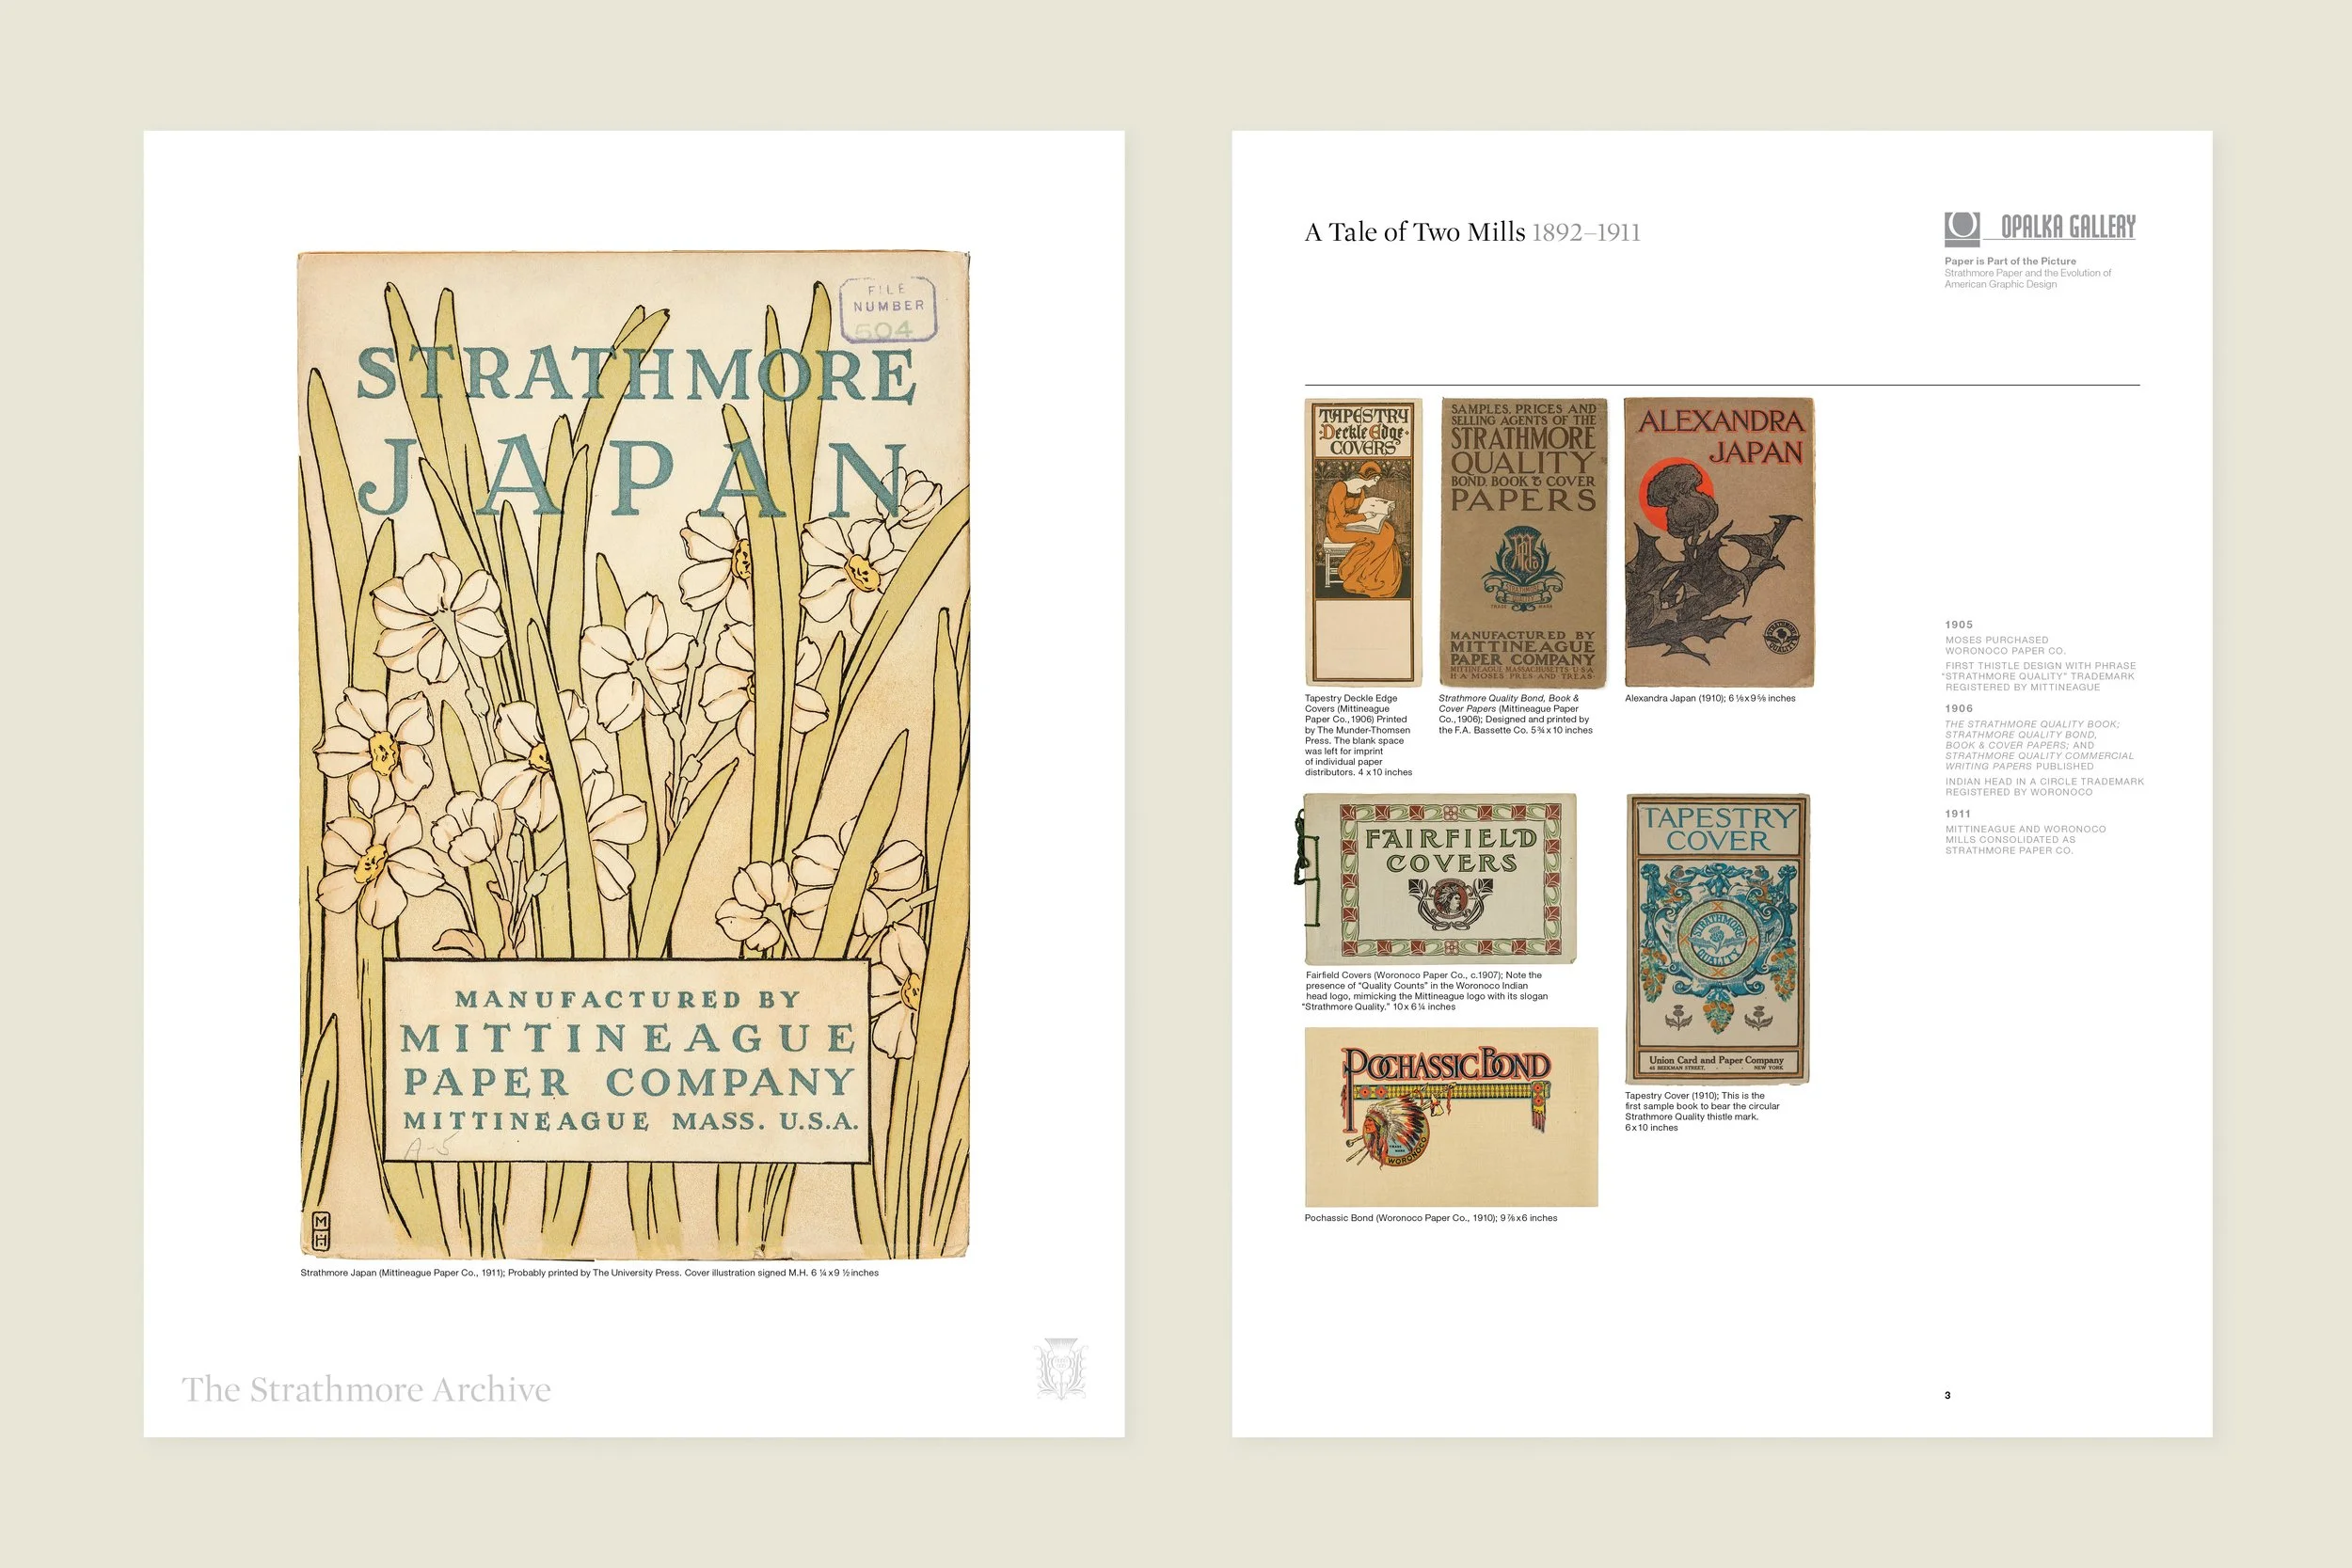
Task: Click the 'Alexandra Japan (1910)' caption
Action: (1710, 698)
